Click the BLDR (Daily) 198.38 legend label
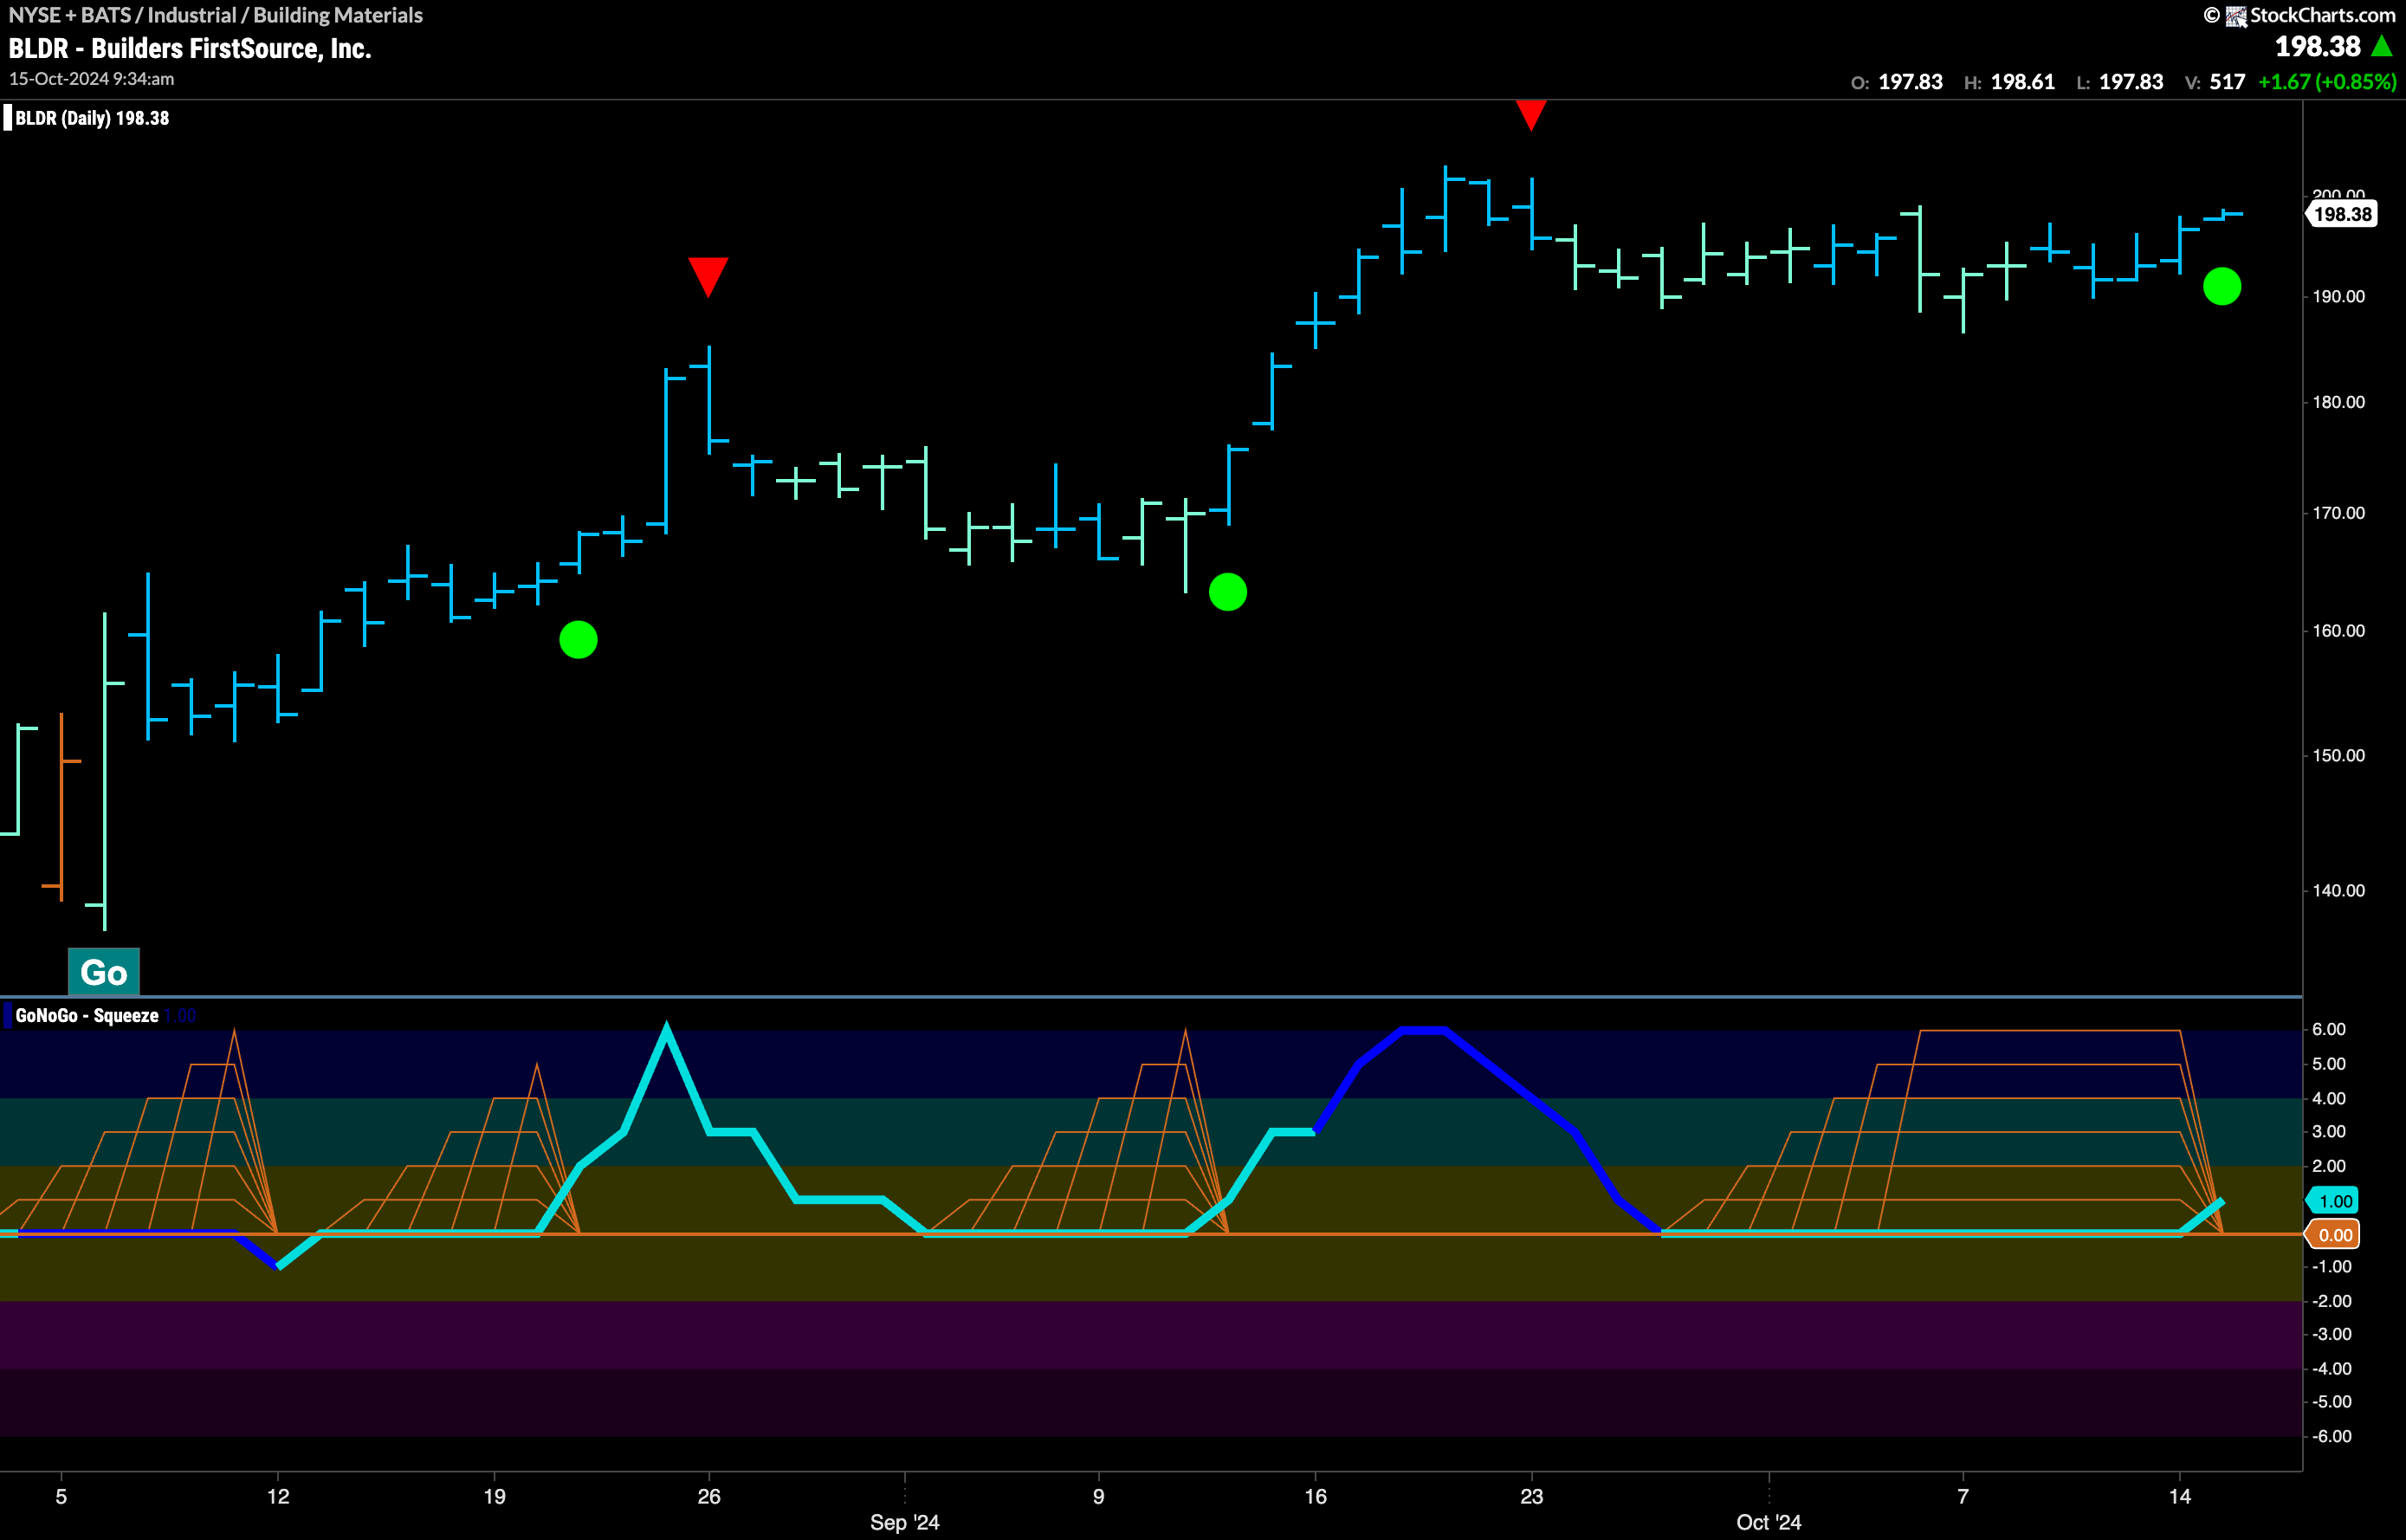Viewport: 2406px width, 1540px height. pos(92,118)
